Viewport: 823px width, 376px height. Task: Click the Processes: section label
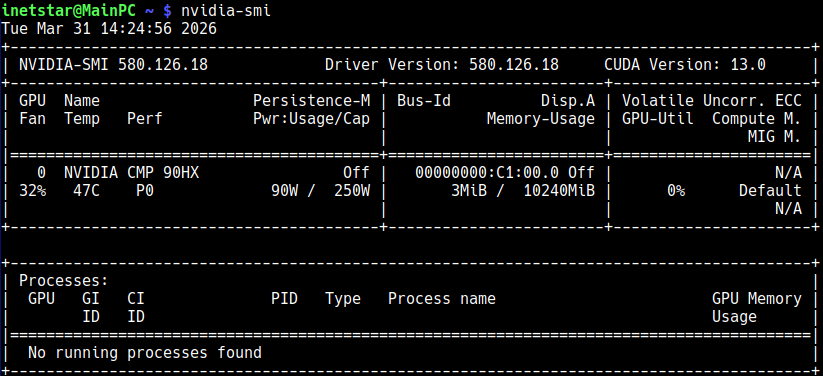click(x=64, y=281)
